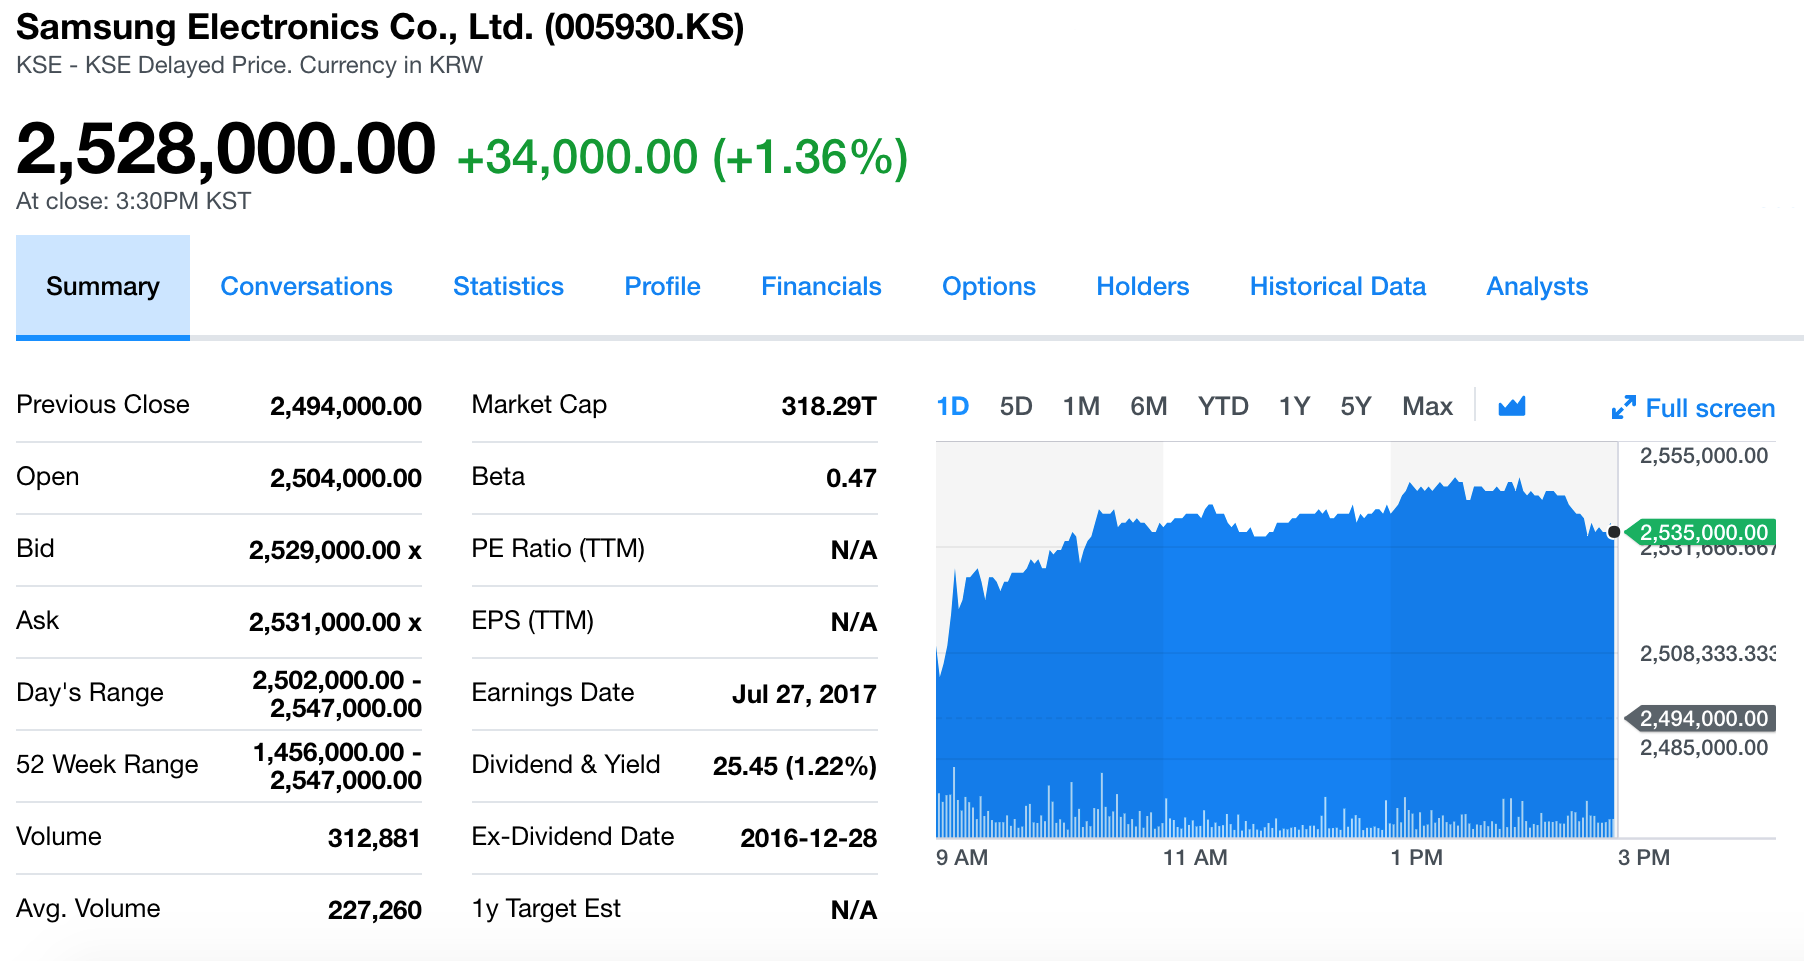Switch to the Statistics tab
The height and width of the screenshot is (961, 1804).
[x=508, y=286]
